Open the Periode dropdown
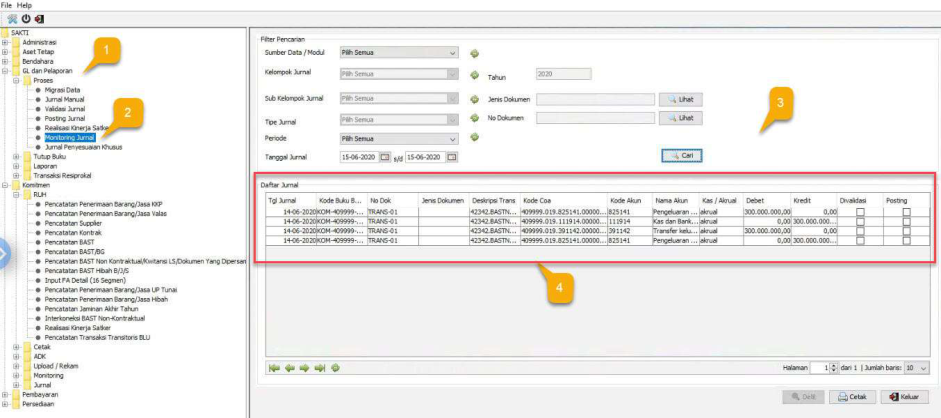The image size is (941, 418). (453, 138)
